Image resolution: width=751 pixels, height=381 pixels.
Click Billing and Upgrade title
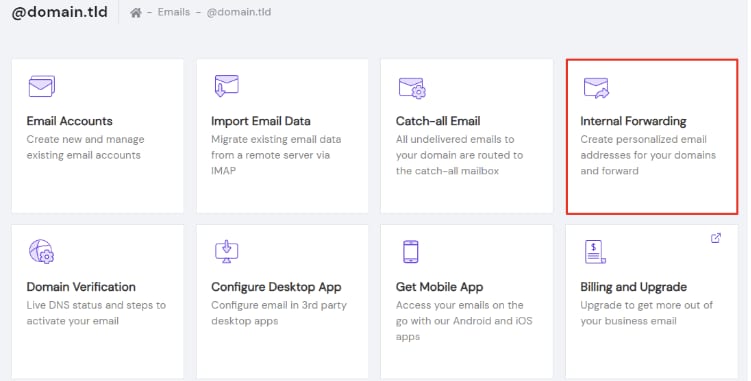click(634, 287)
